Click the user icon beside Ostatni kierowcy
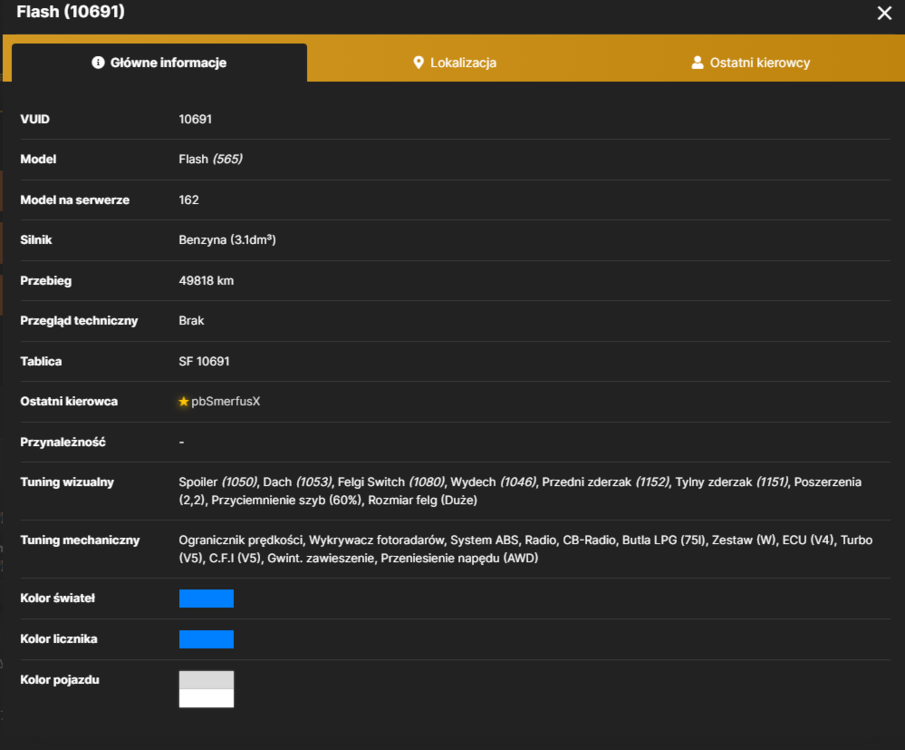The height and width of the screenshot is (750, 905). pos(697,62)
